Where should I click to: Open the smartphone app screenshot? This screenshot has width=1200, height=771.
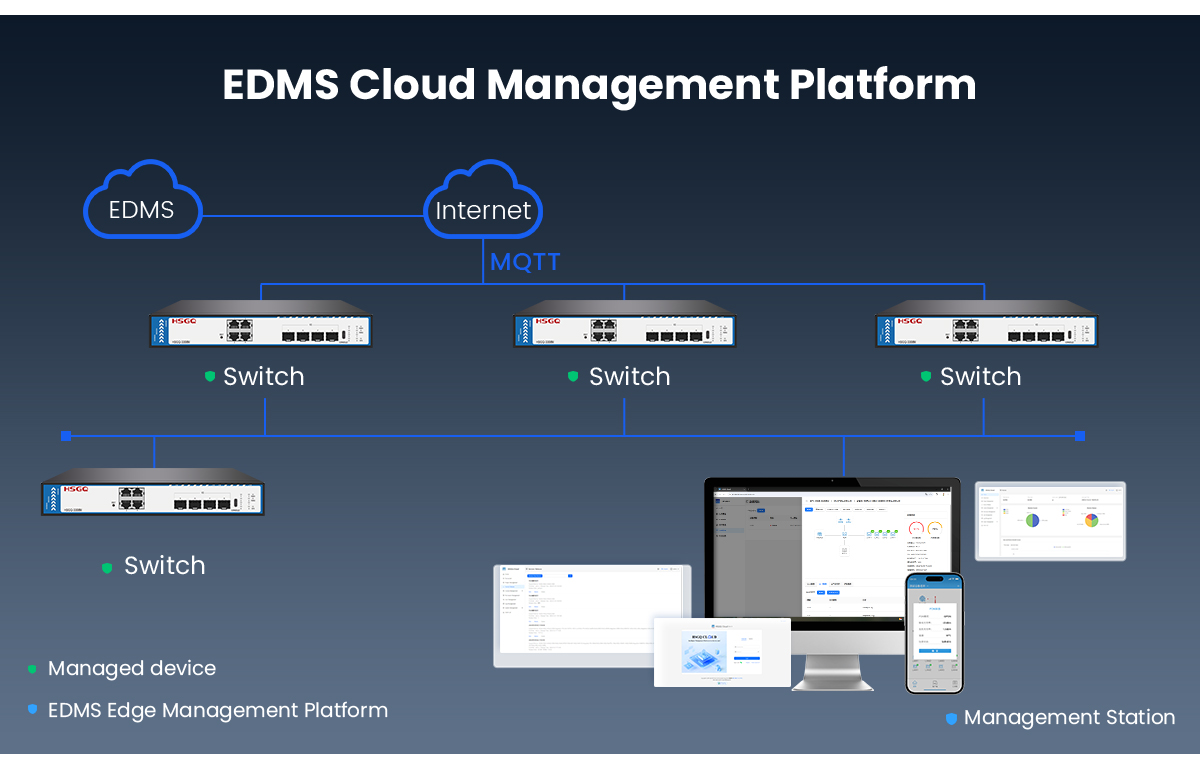tap(934, 633)
